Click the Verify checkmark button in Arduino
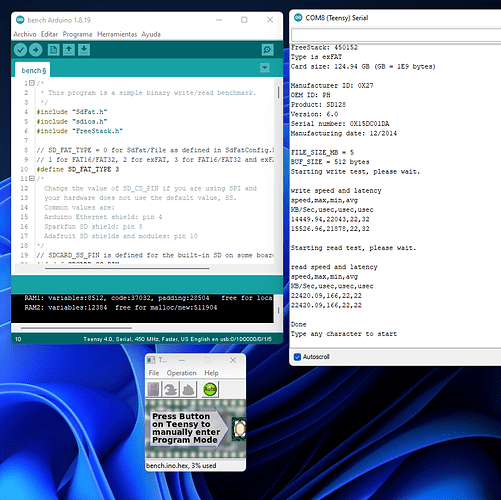501x500 pixels. click(x=20, y=50)
